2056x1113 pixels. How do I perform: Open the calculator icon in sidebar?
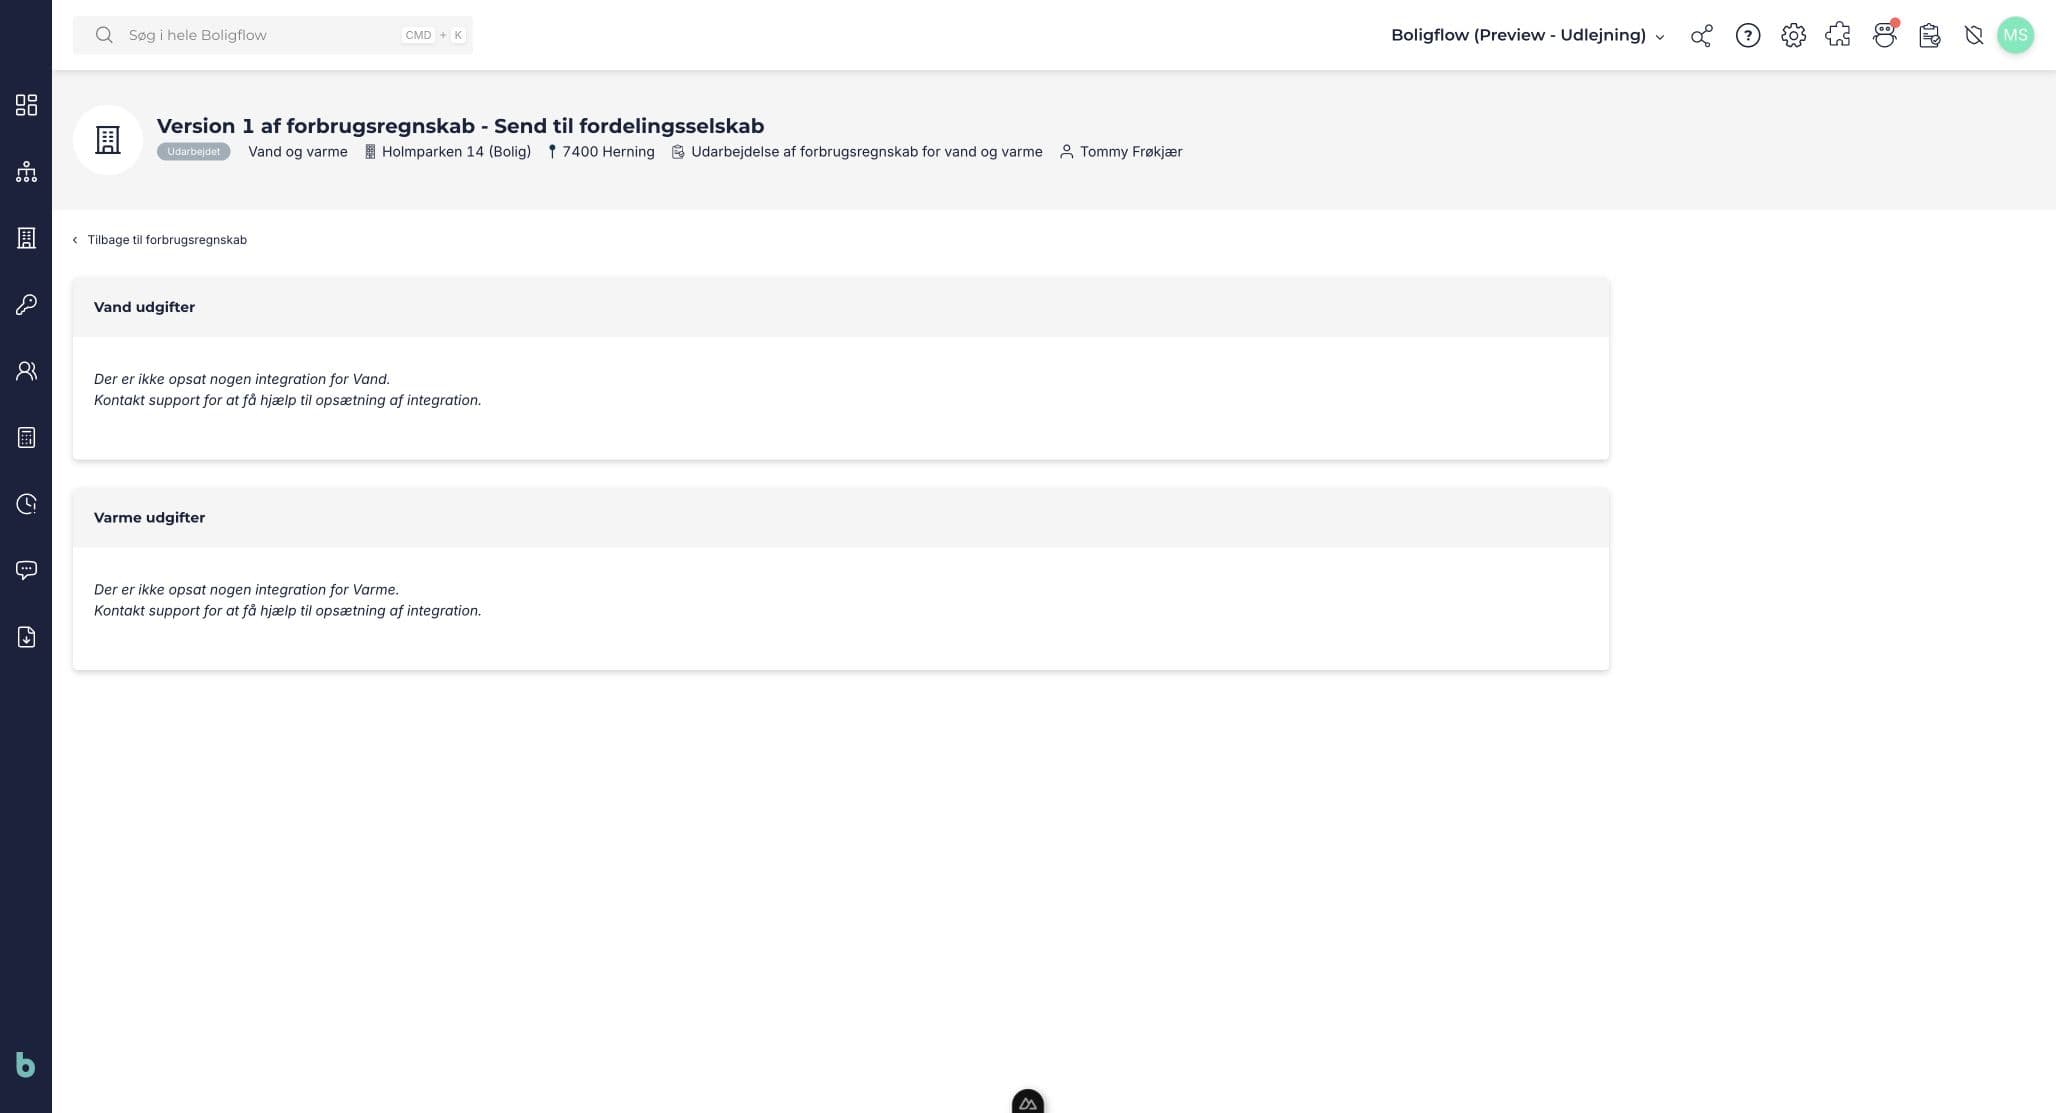pos(26,437)
